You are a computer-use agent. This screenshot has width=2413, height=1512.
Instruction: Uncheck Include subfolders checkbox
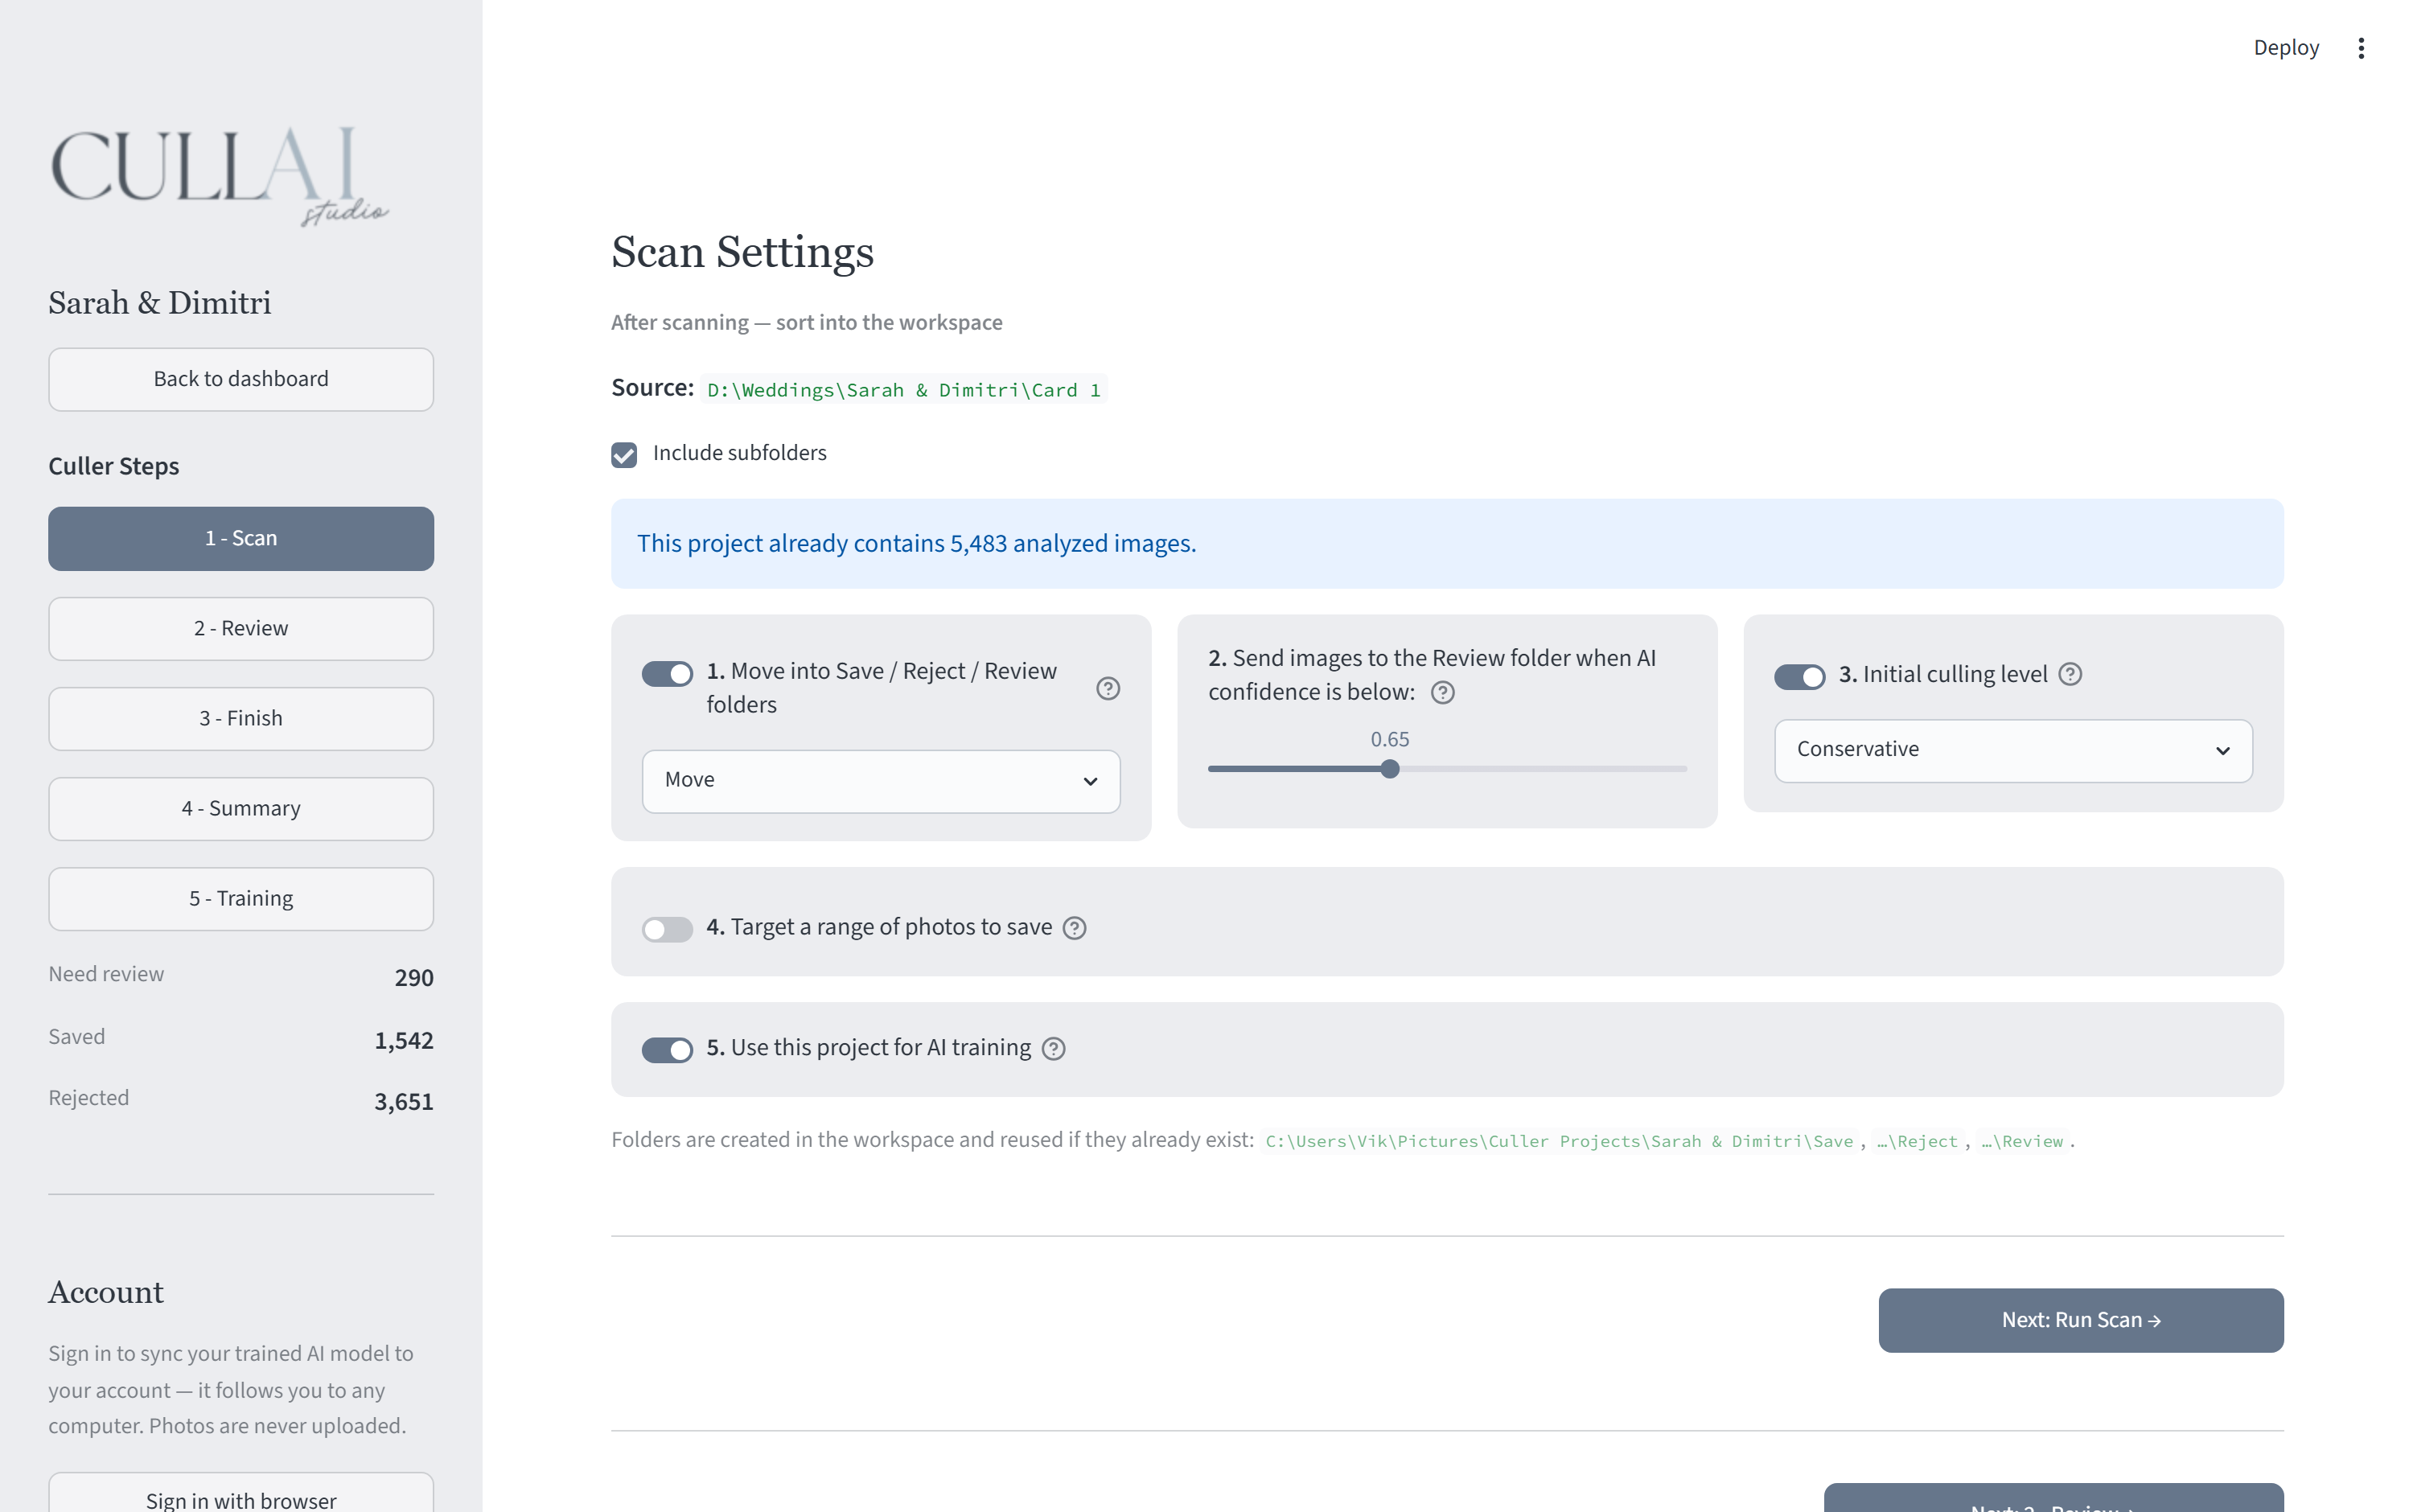tap(624, 455)
